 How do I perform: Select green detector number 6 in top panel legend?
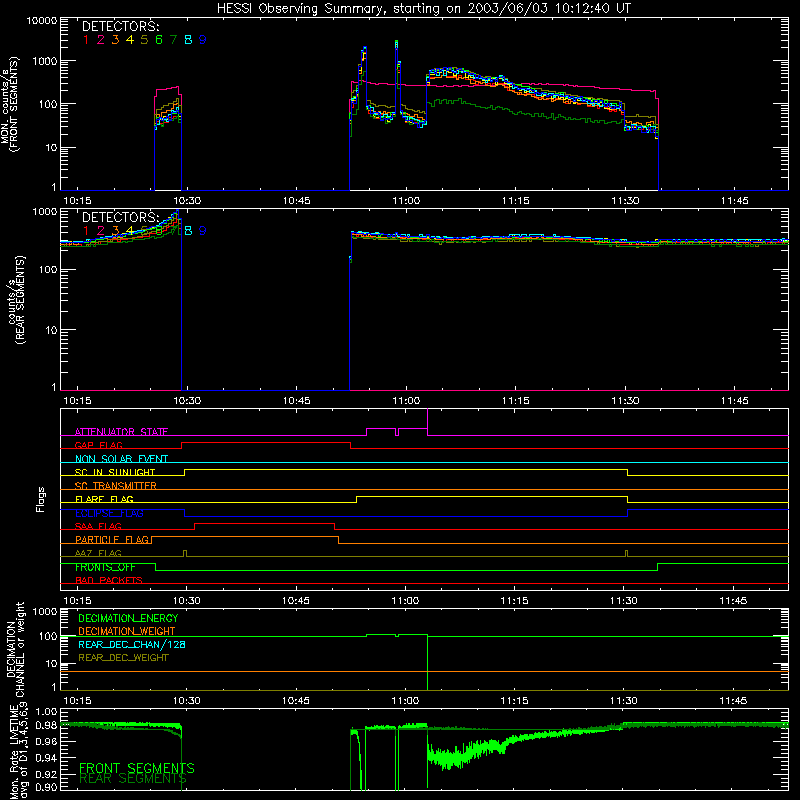pyautogui.click(x=159, y=39)
